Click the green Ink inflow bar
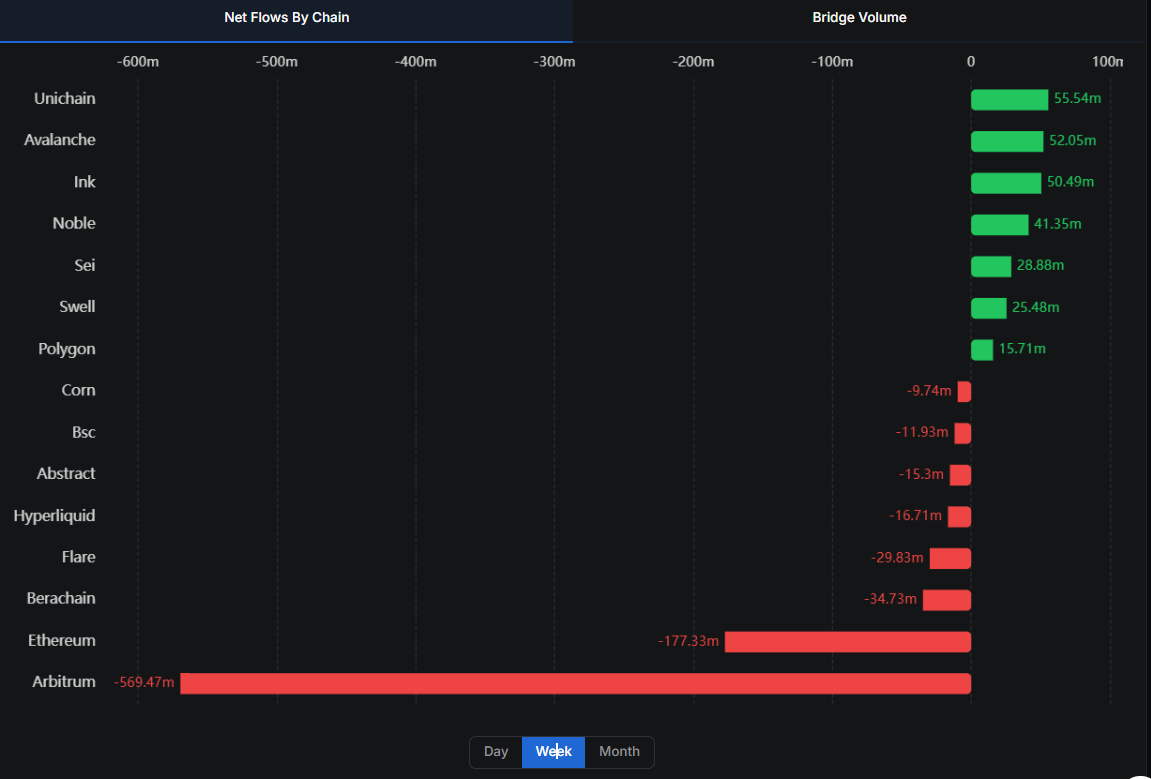The height and width of the screenshot is (779, 1151). (x=1006, y=183)
